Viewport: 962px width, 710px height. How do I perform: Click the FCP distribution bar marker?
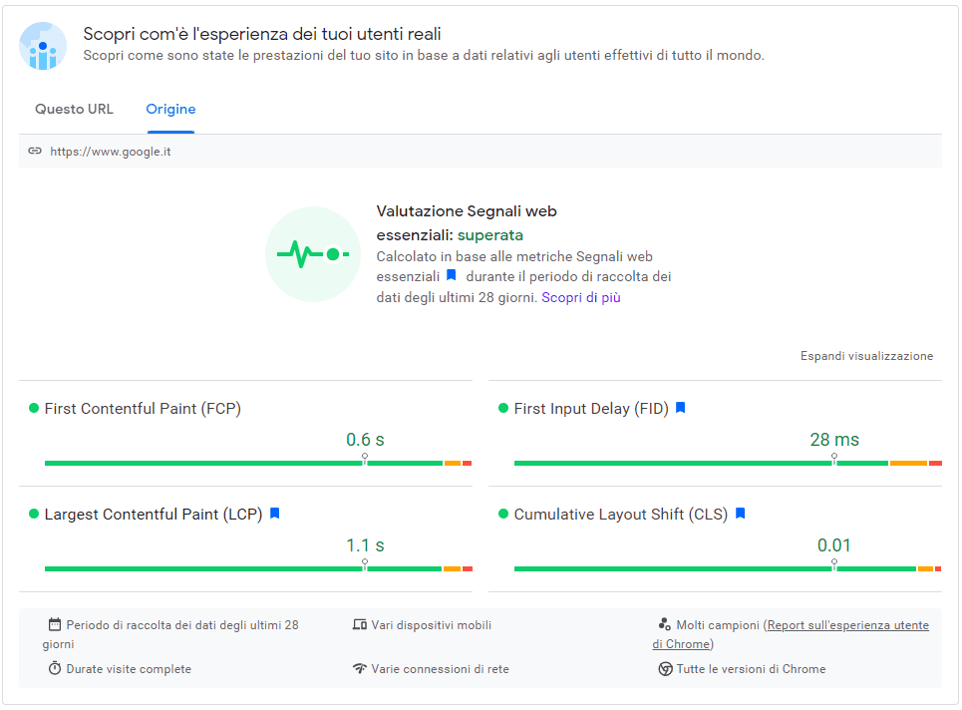tap(365, 459)
